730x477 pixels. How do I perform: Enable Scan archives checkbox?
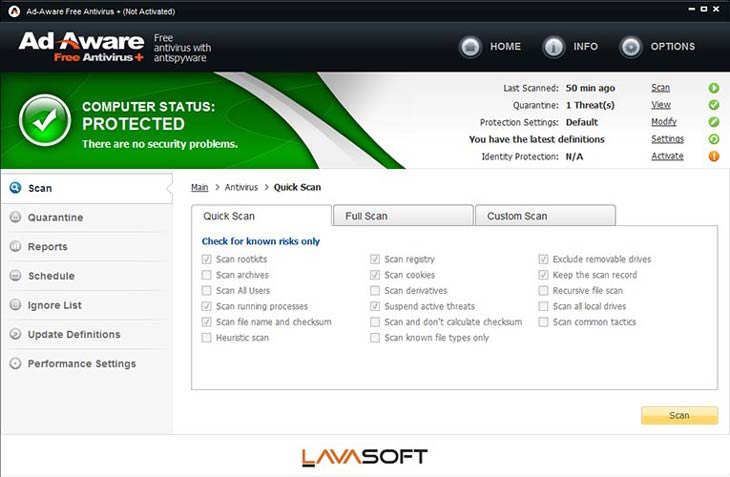pyautogui.click(x=207, y=275)
